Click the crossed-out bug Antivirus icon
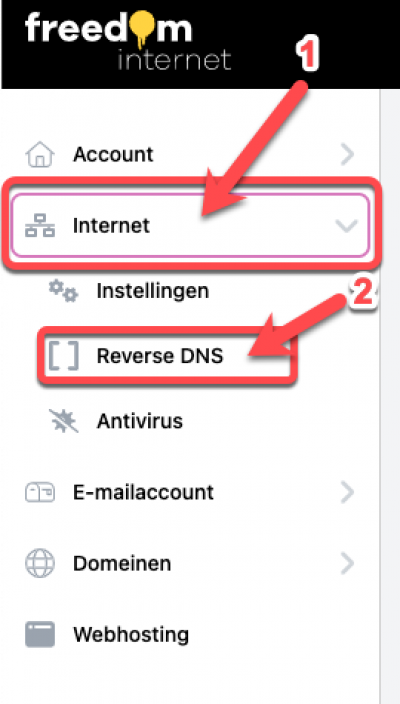This screenshot has width=400, height=704. 63,421
